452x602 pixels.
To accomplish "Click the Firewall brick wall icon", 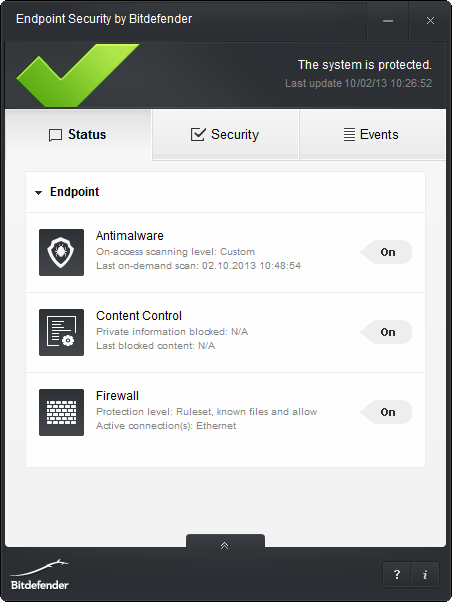I will [x=61, y=412].
